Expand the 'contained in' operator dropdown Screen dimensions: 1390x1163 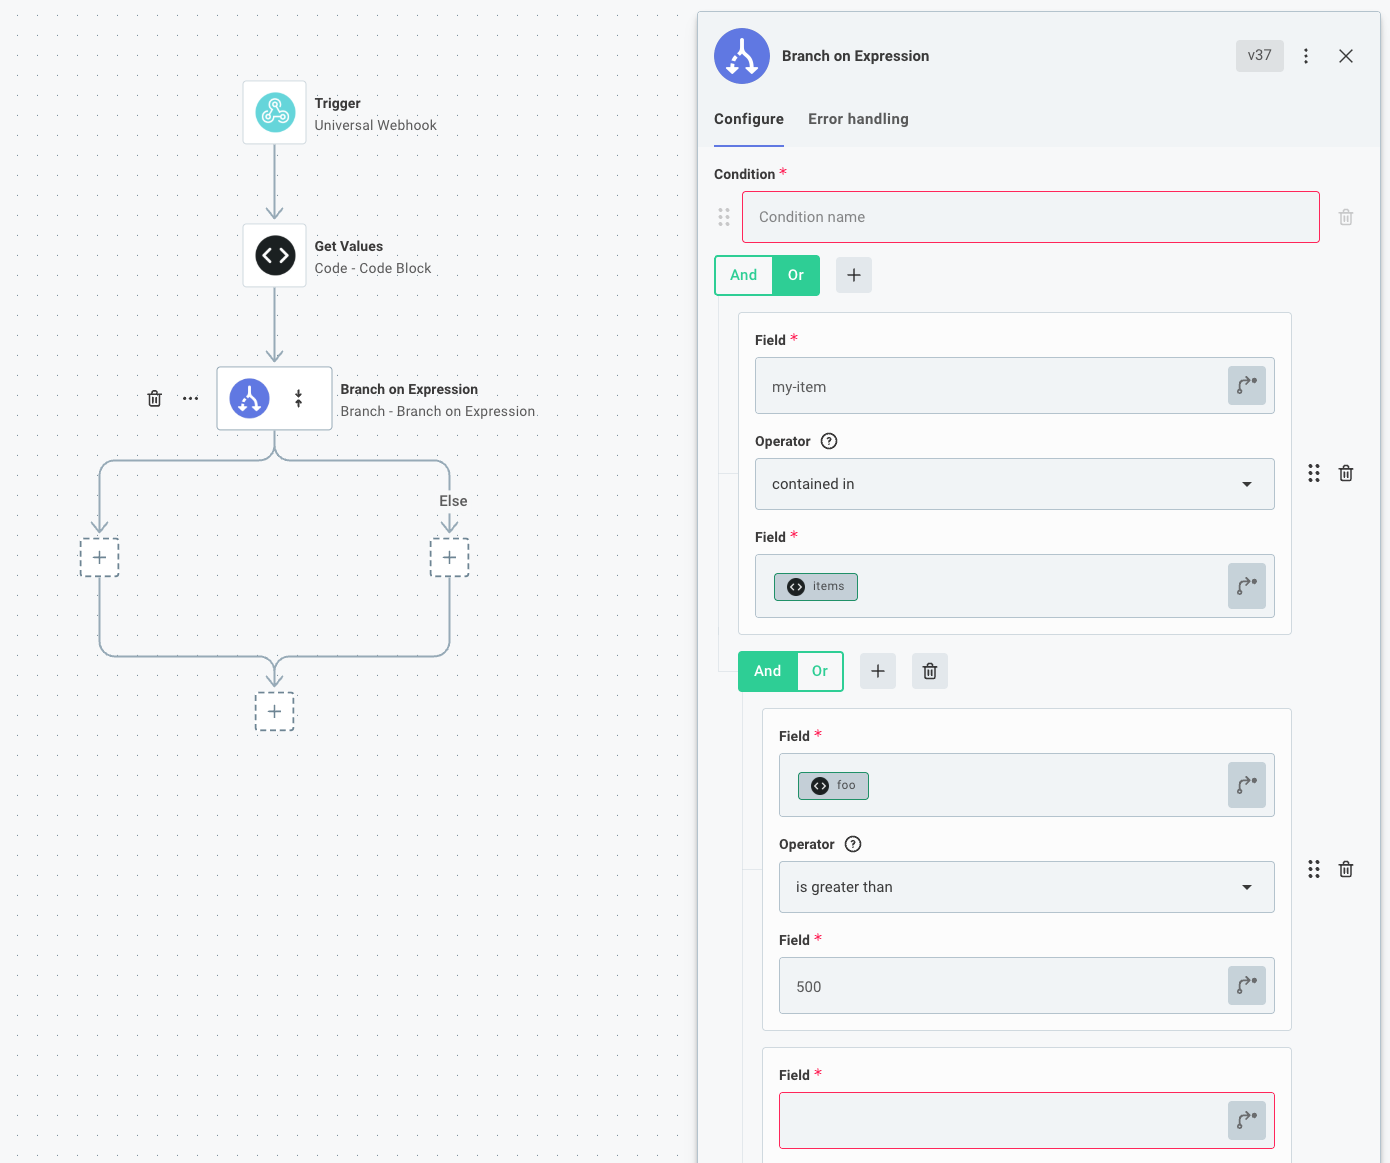tap(1014, 484)
